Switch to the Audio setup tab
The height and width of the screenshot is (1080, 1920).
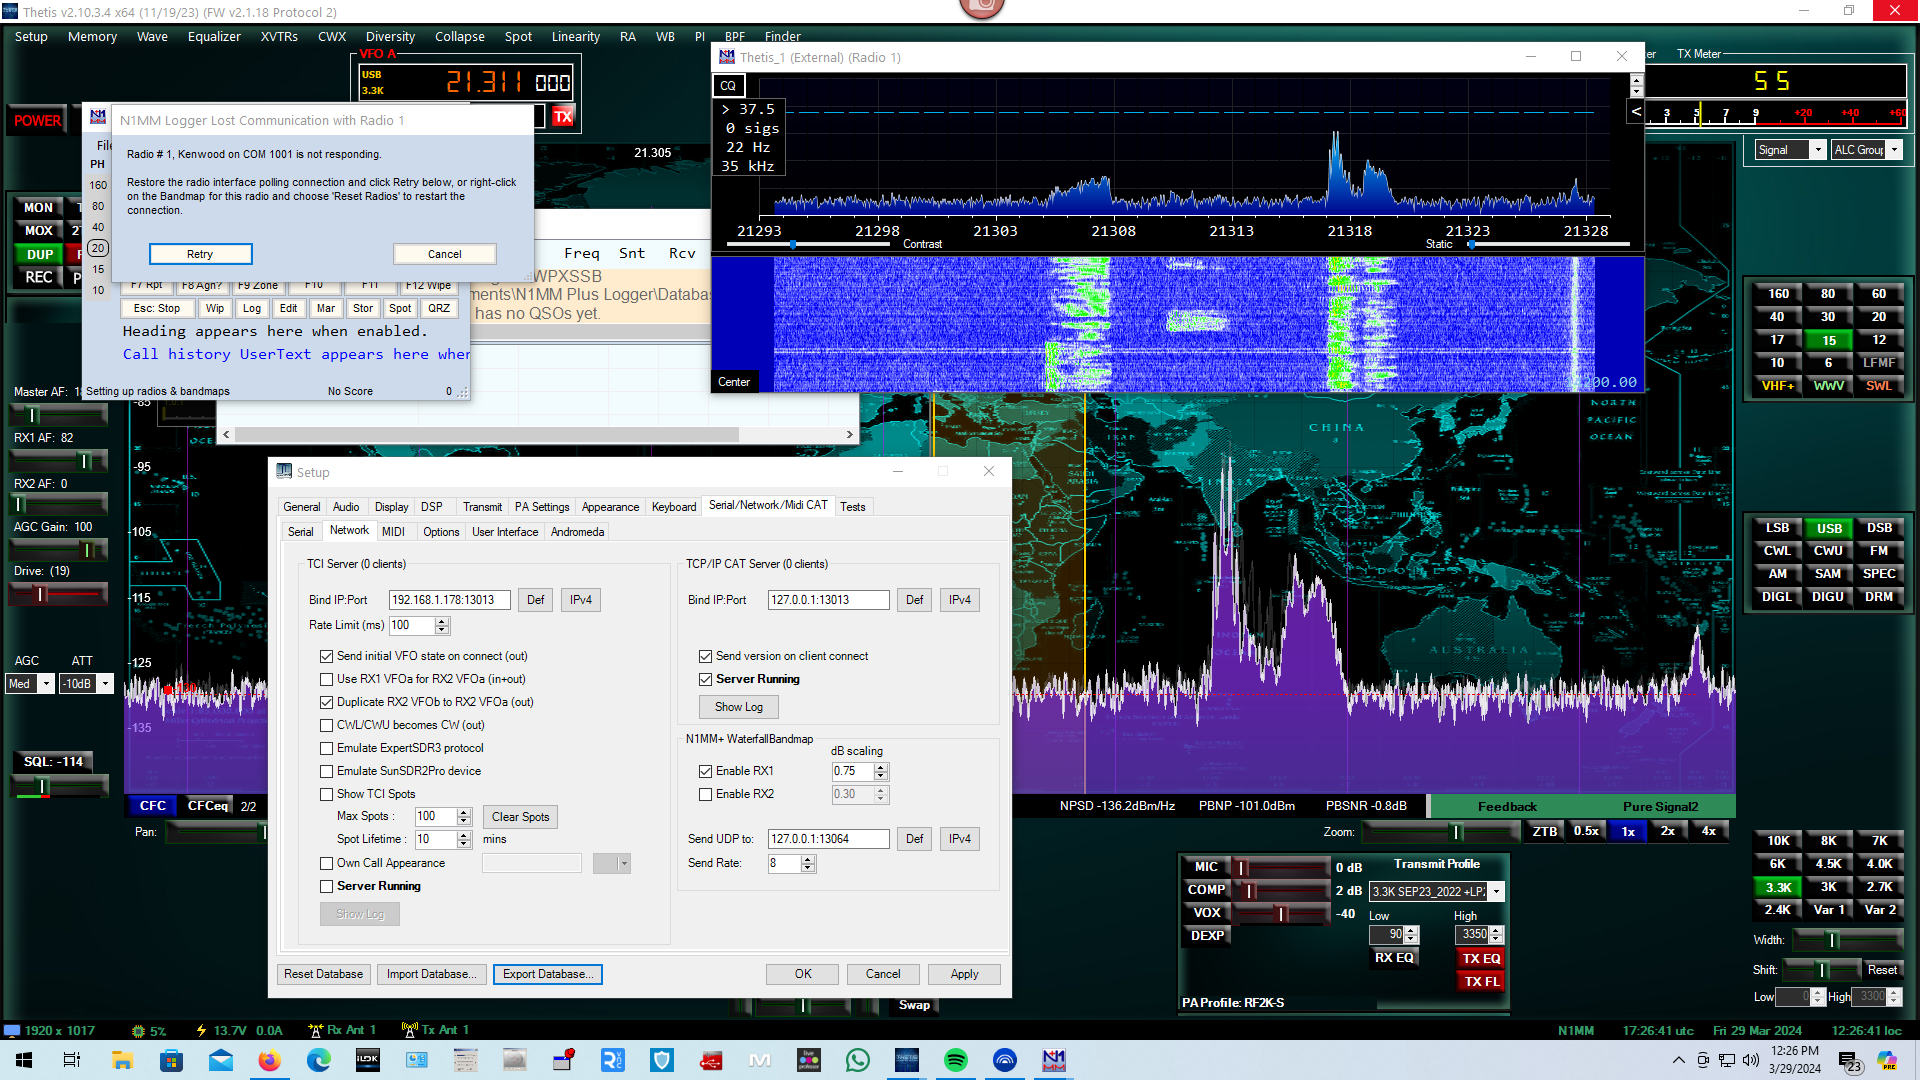346,507
